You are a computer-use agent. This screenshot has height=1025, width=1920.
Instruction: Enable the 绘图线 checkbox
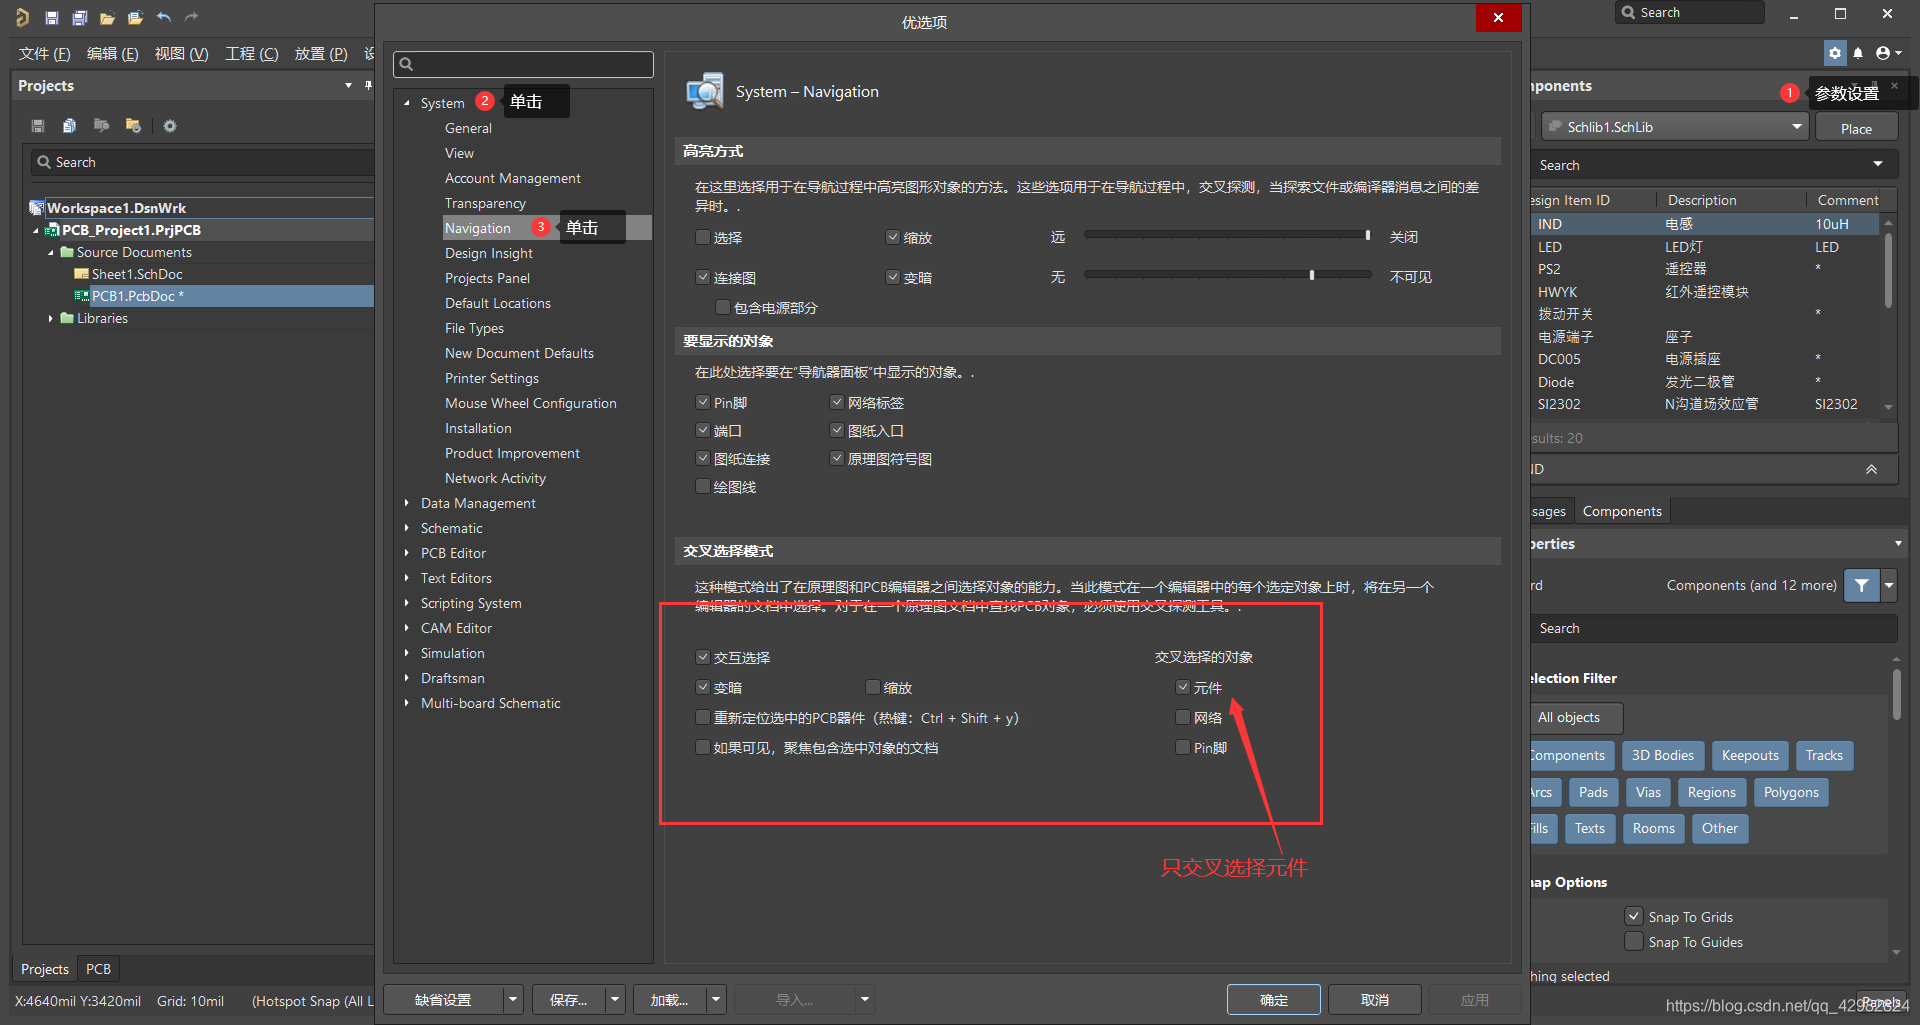[702, 486]
